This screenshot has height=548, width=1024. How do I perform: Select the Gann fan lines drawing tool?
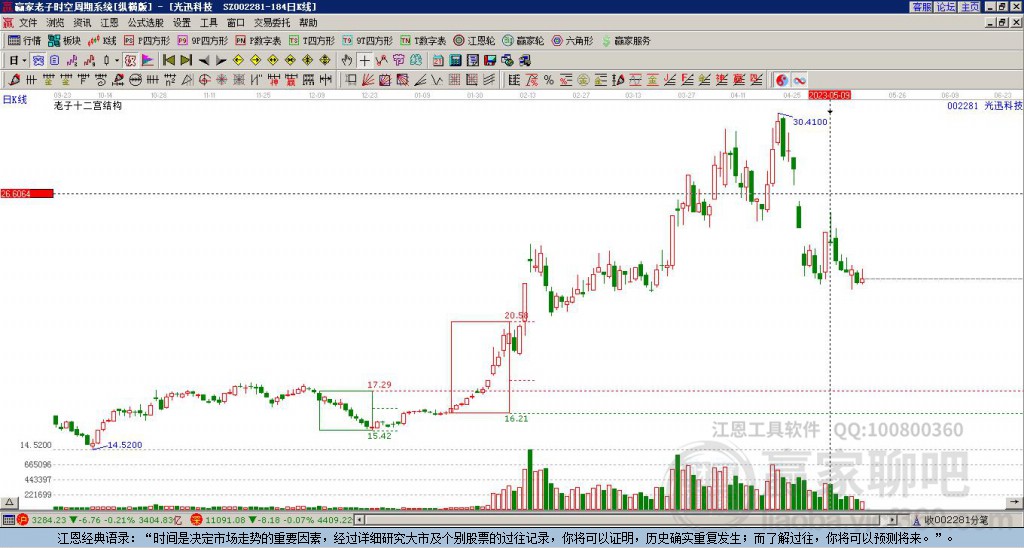point(368,80)
